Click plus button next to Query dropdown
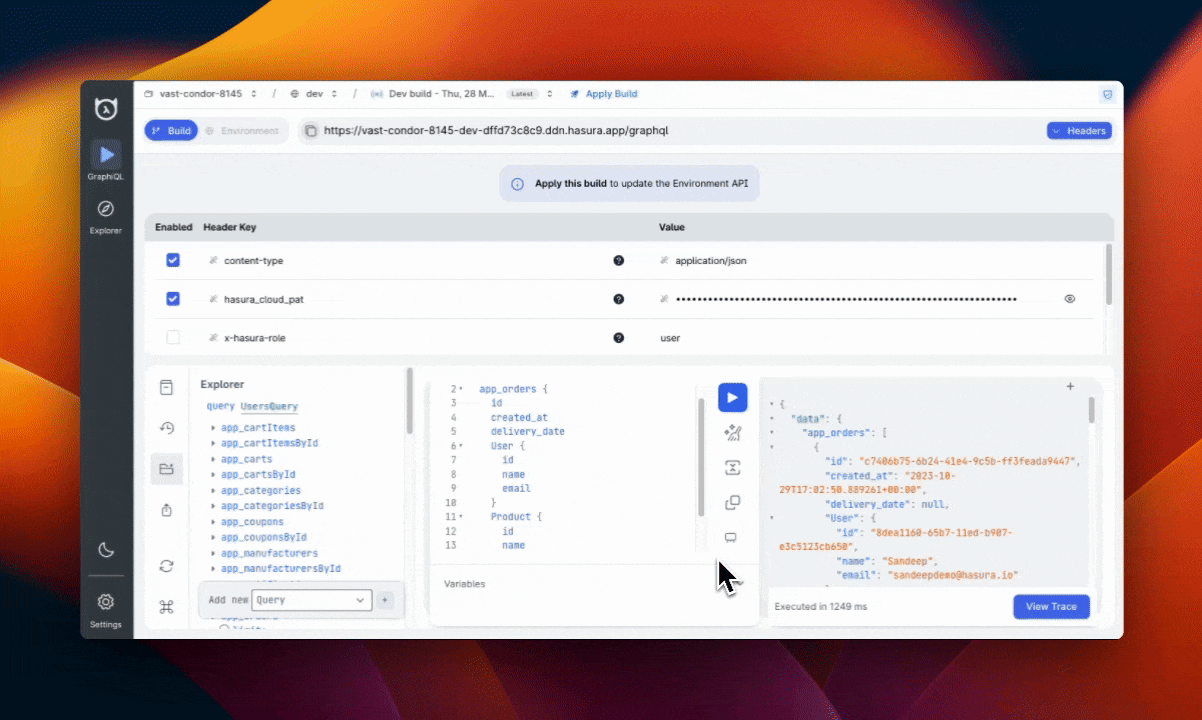 tap(386, 600)
